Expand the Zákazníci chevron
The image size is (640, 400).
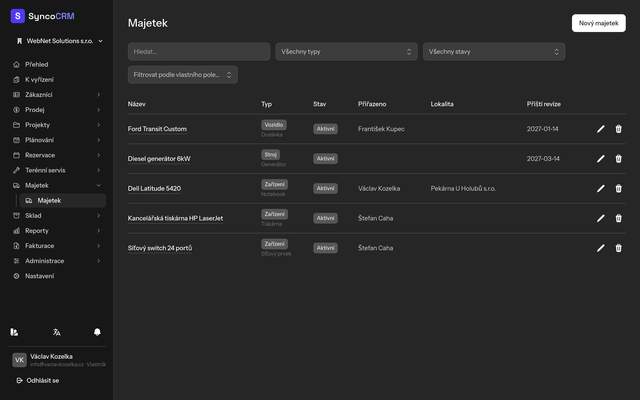click(x=98, y=95)
